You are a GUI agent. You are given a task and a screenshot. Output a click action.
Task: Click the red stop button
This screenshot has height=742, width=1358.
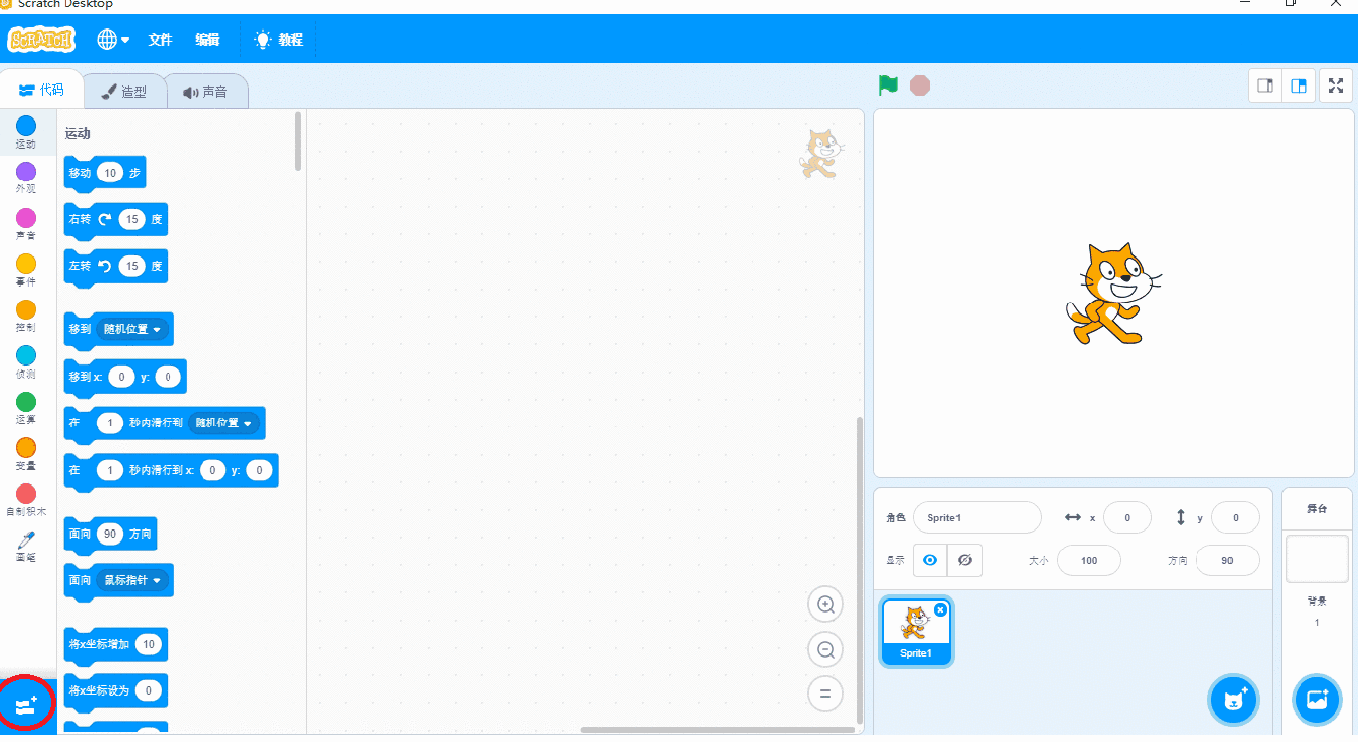click(920, 85)
